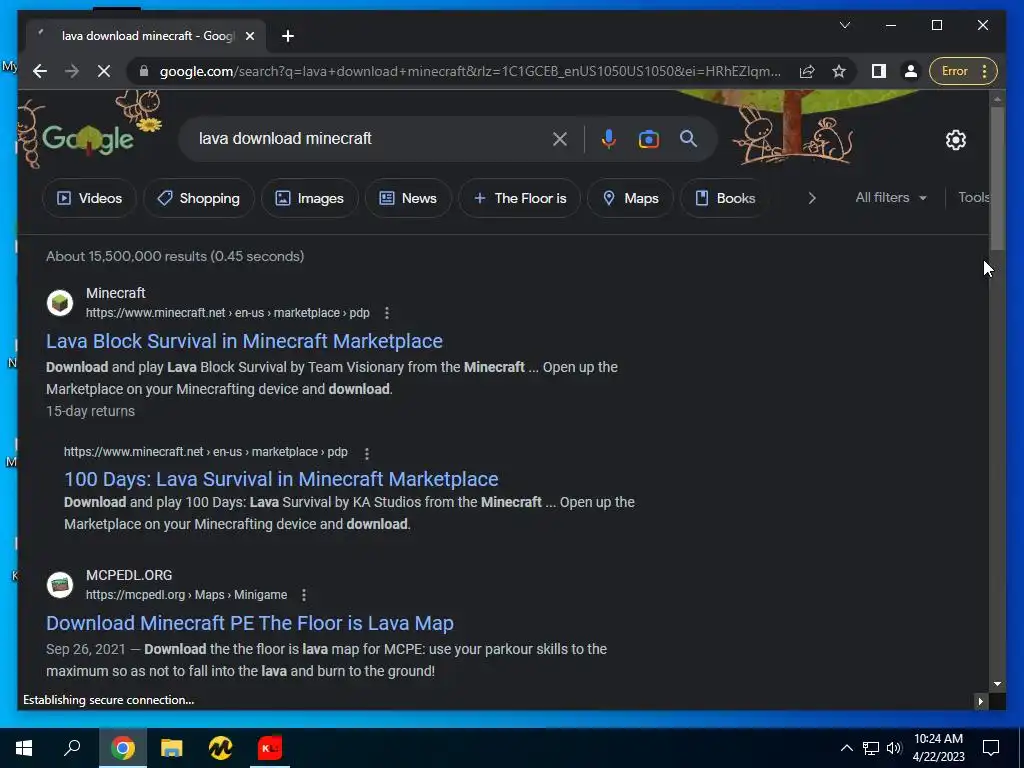Open the Chrome profile icon
1024x768 pixels.
click(910, 71)
